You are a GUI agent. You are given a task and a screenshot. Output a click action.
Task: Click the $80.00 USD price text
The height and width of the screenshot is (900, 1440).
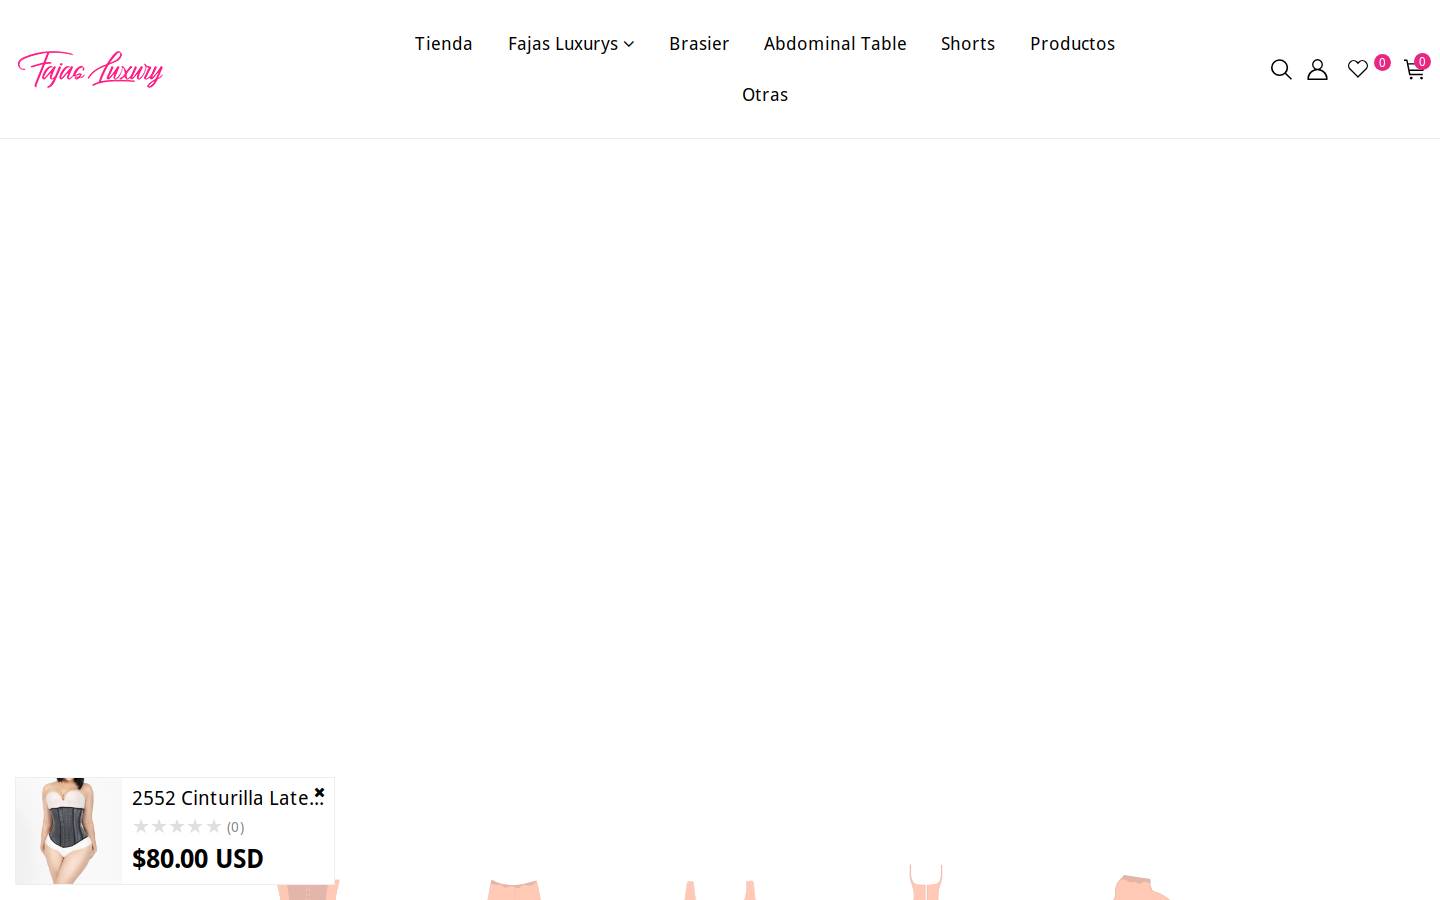(x=198, y=858)
